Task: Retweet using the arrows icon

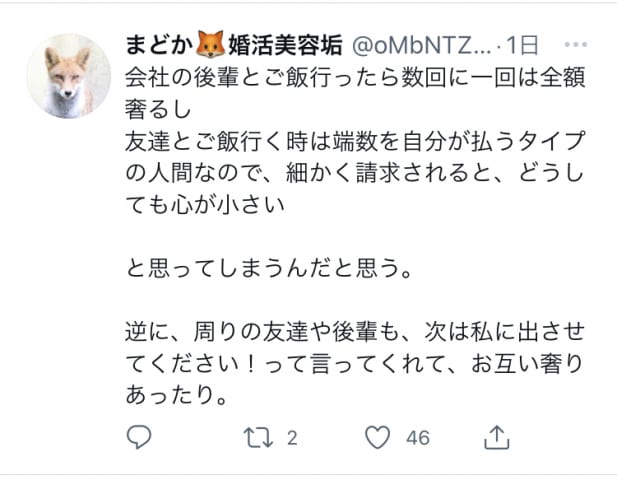Action: 258,438
